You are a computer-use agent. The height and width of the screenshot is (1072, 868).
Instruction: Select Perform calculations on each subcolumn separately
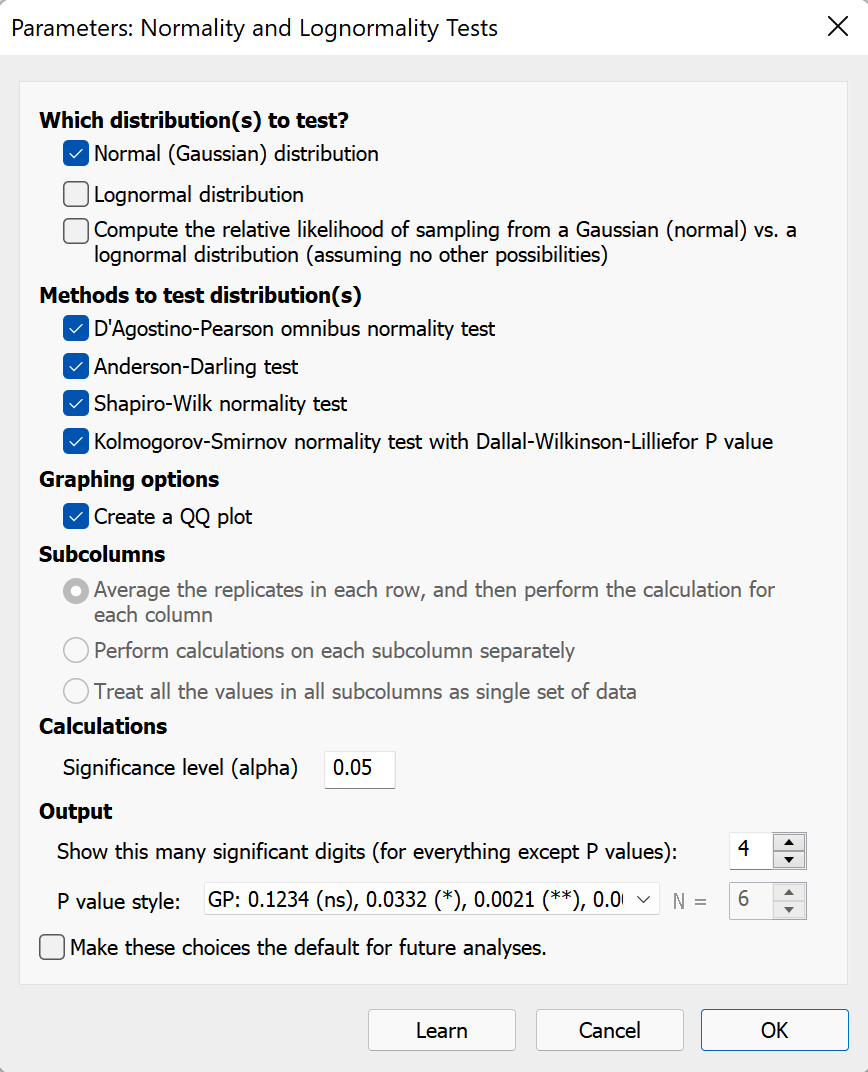tap(75, 650)
